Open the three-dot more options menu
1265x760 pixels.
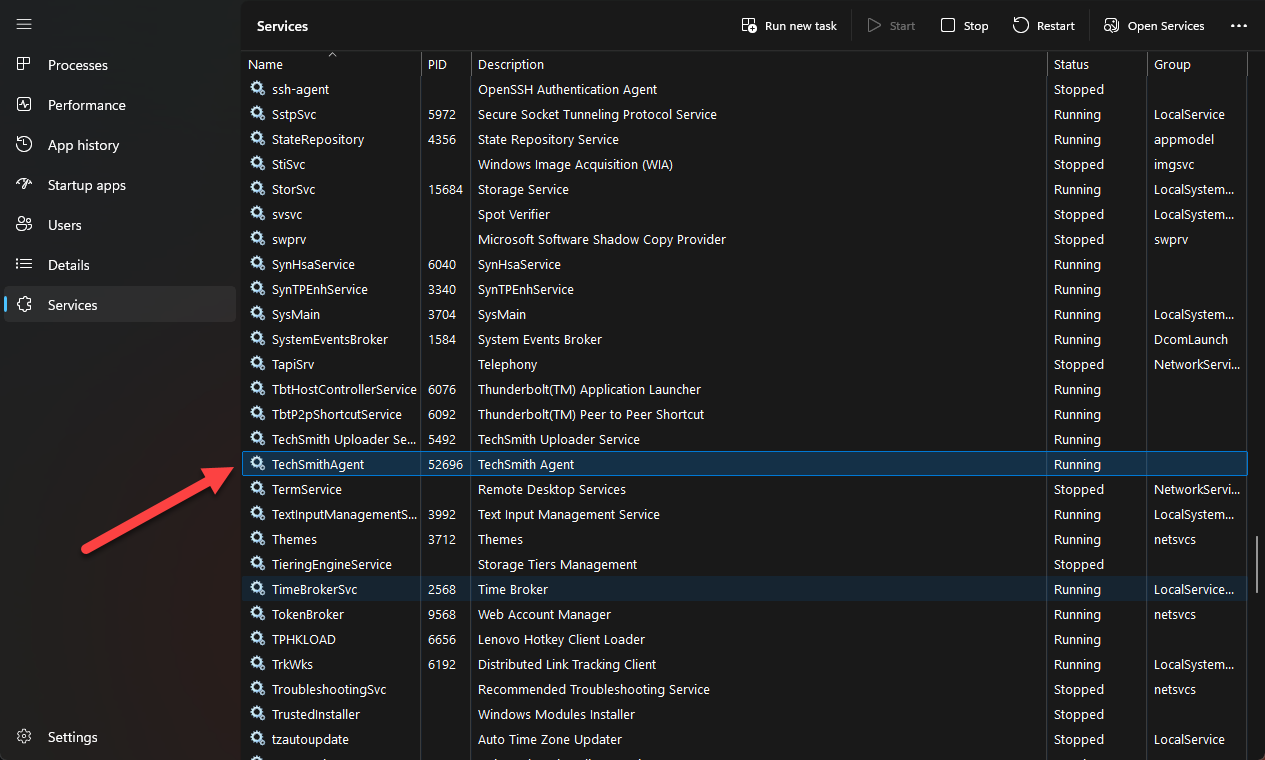point(1238,26)
